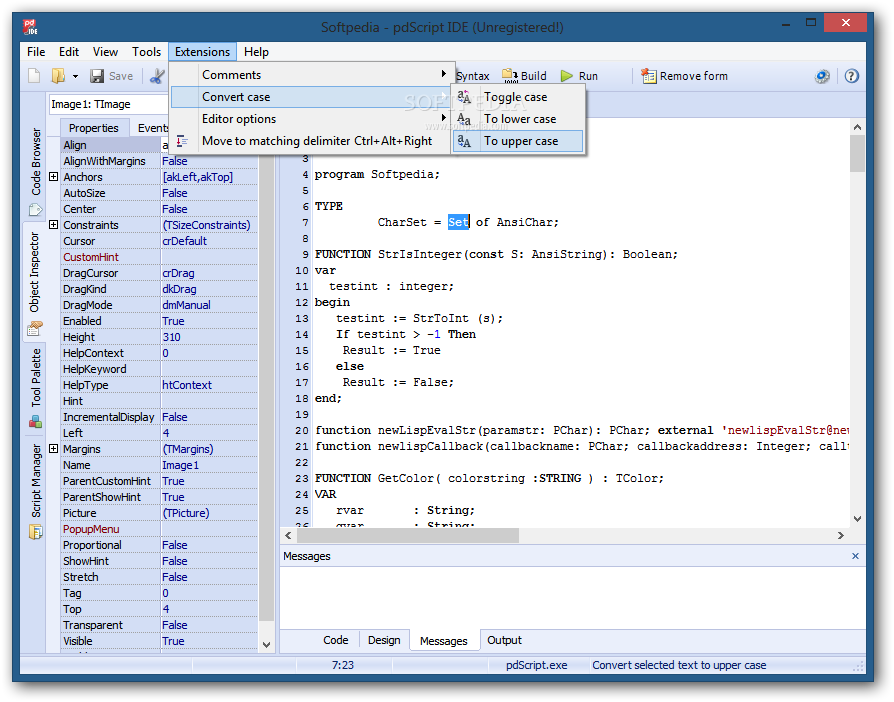Close the Messages panel
Viewport: 894px width, 702px height.
click(855, 556)
